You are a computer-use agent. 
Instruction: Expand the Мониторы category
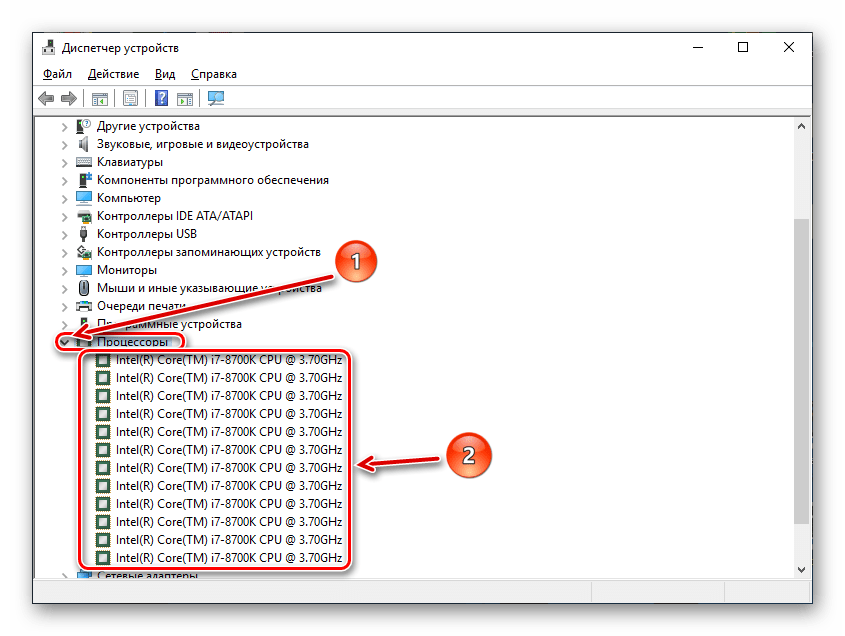pos(65,270)
